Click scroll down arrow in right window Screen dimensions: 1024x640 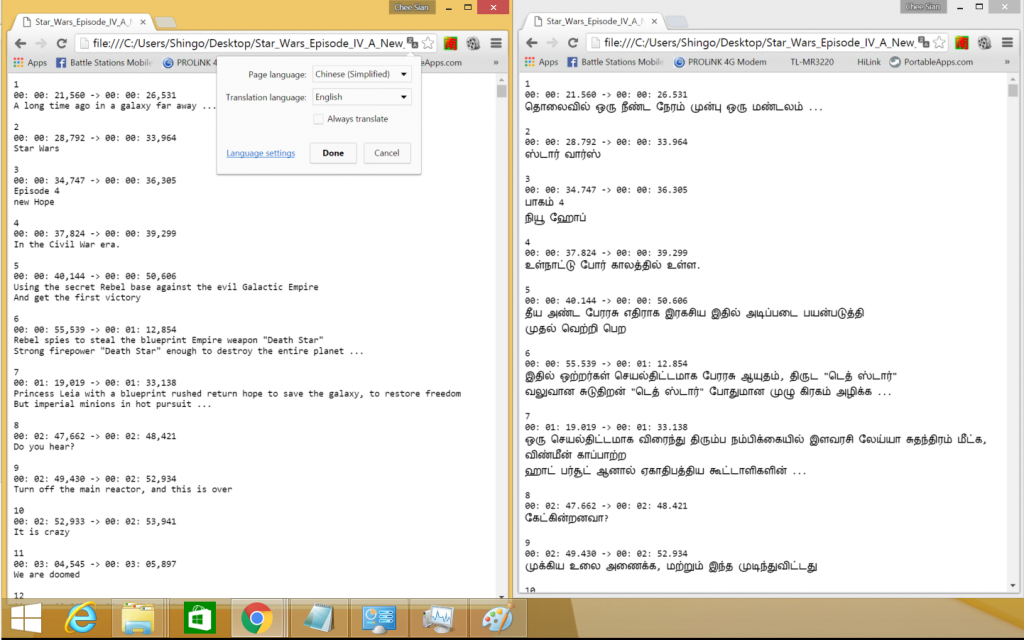tap(1013, 586)
